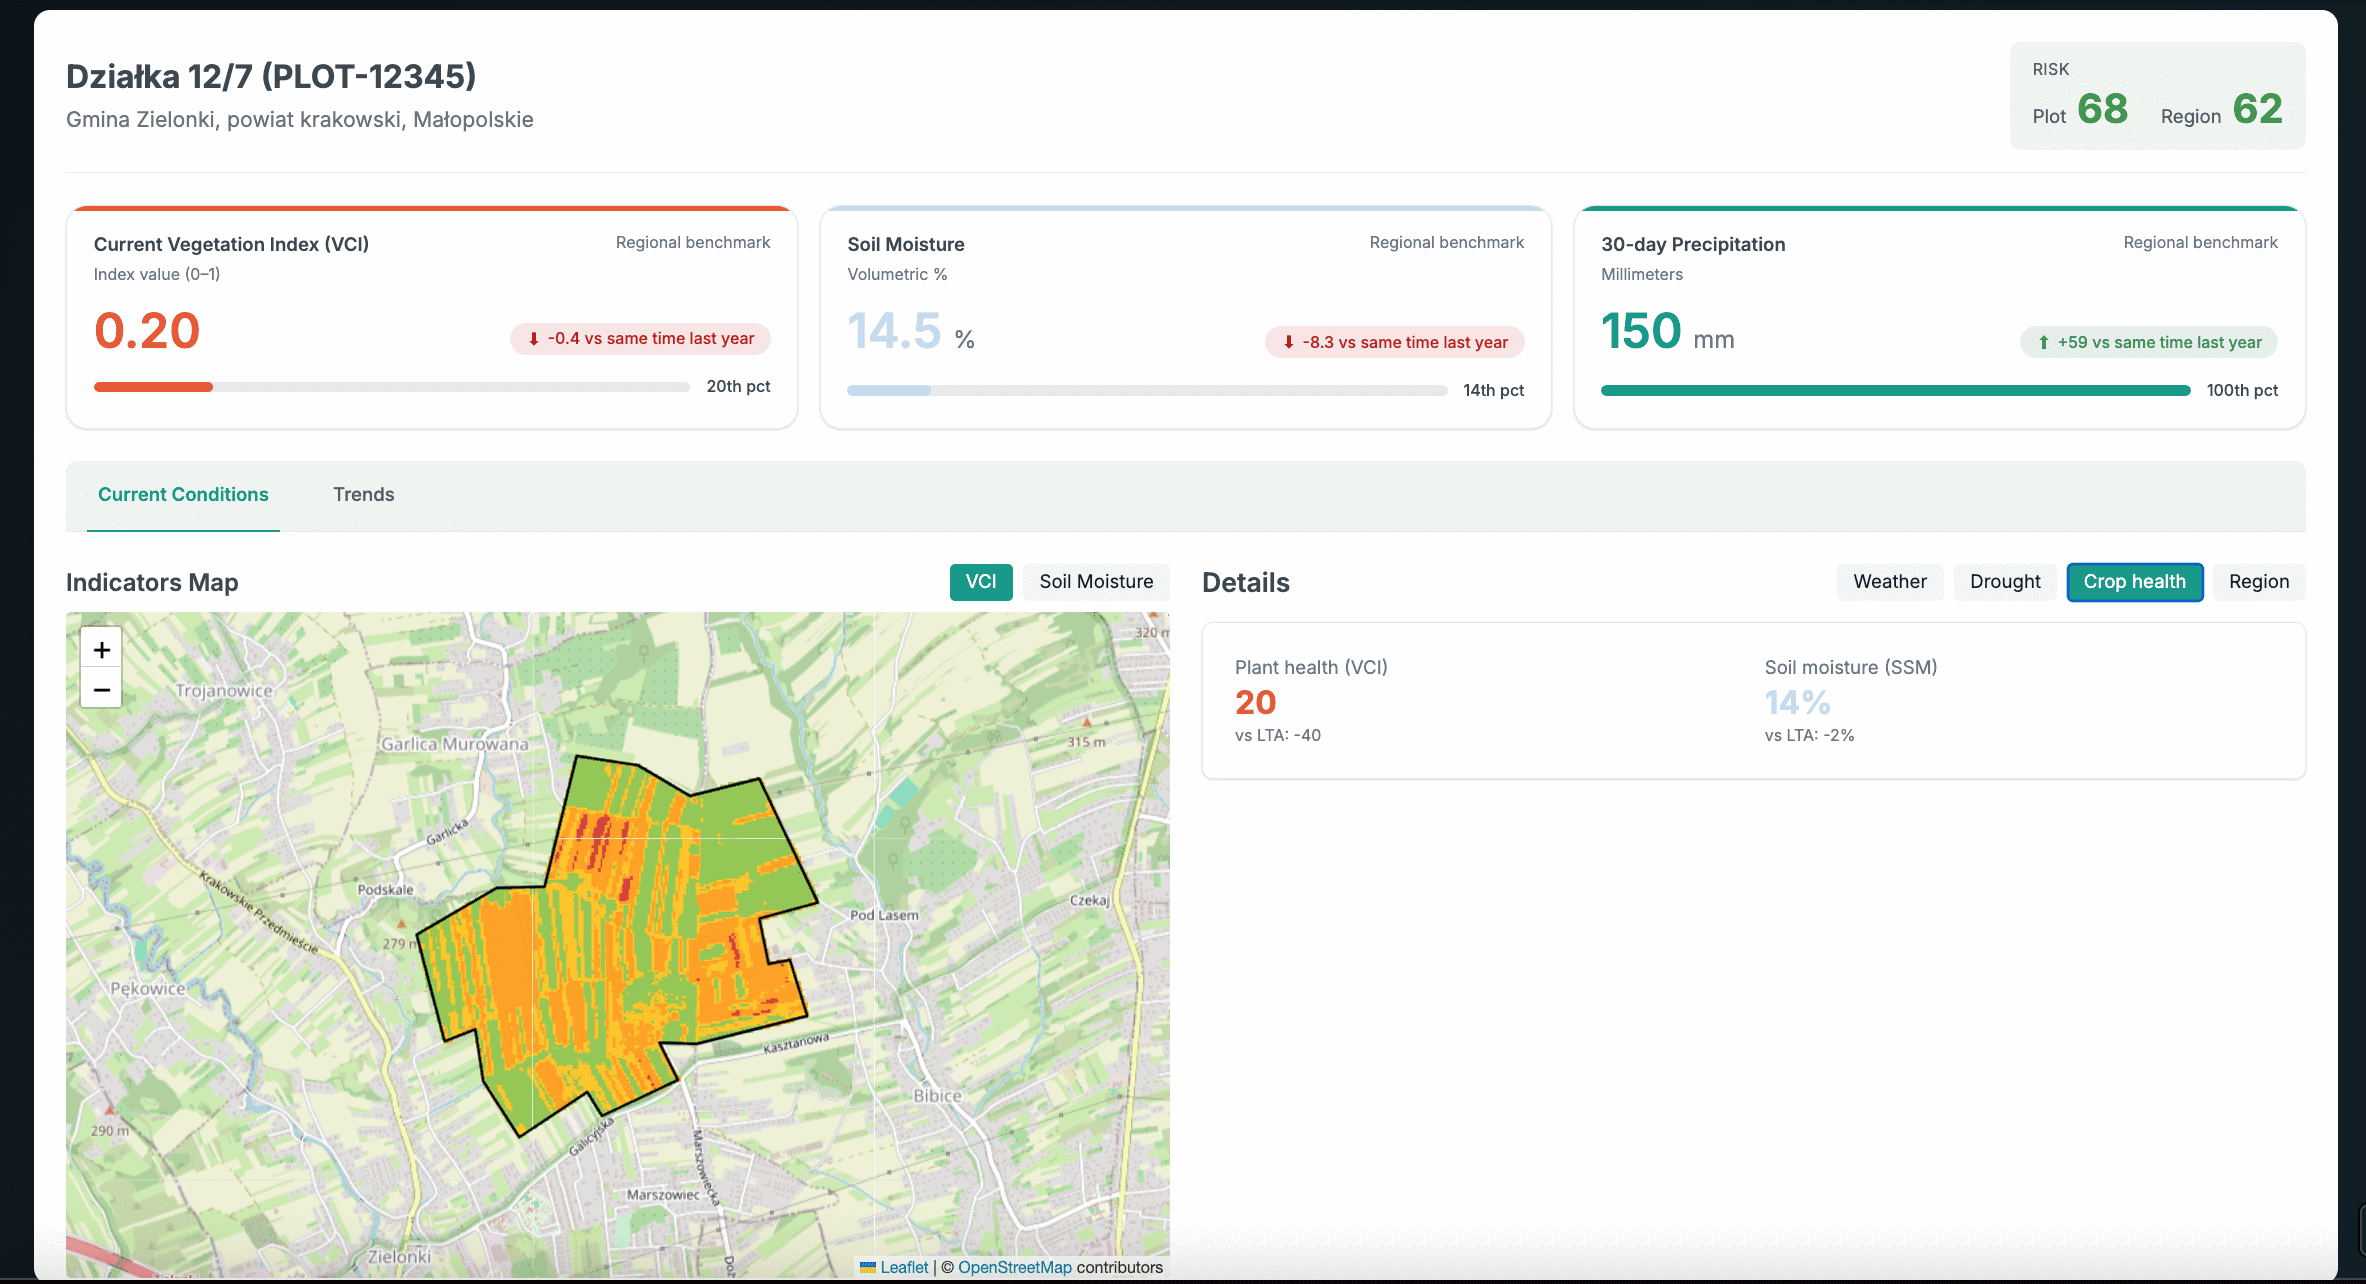Screen dimensions: 2366x1284
Task: Open the Leaflet attribution link
Action: coord(904,1267)
